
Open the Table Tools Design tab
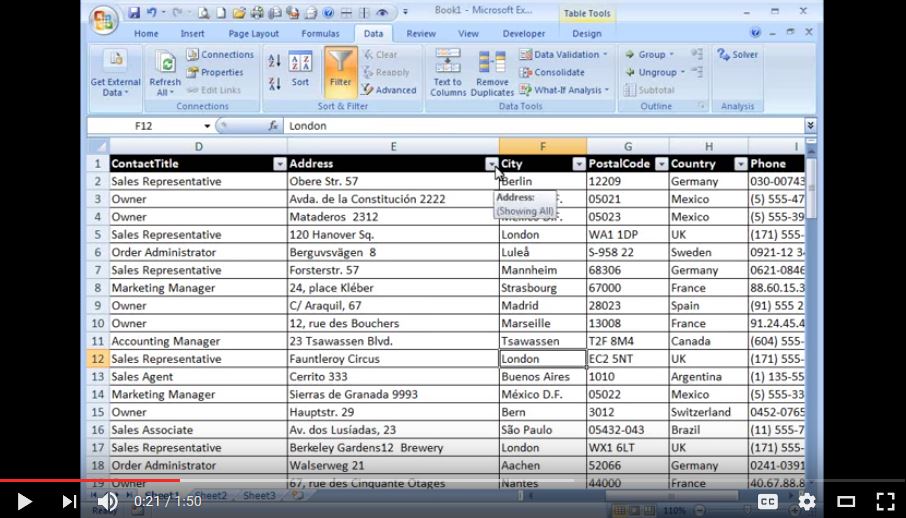pyautogui.click(x=587, y=34)
